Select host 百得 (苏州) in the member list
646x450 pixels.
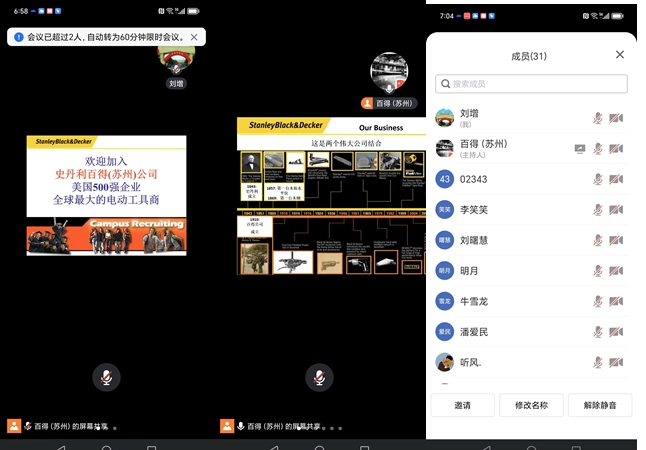tap(531, 148)
